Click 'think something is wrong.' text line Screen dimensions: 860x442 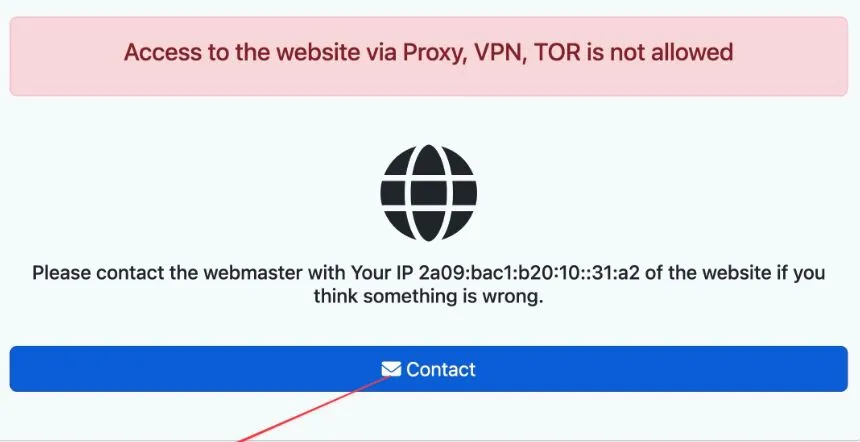[x=428, y=297]
